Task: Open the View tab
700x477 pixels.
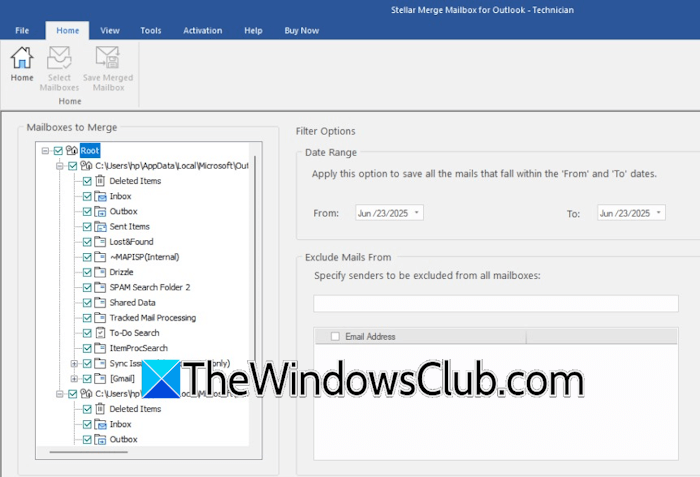Action: pos(110,30)
